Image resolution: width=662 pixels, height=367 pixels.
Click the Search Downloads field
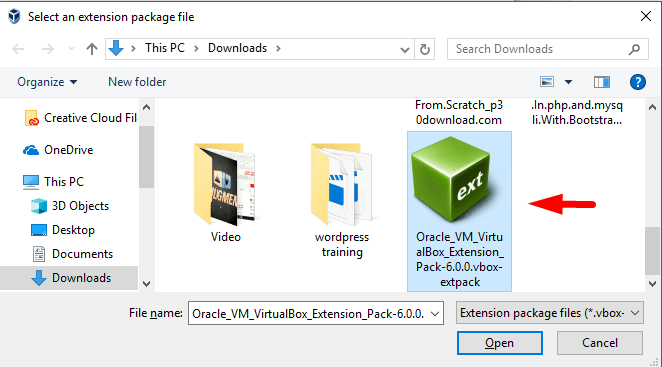547,49
